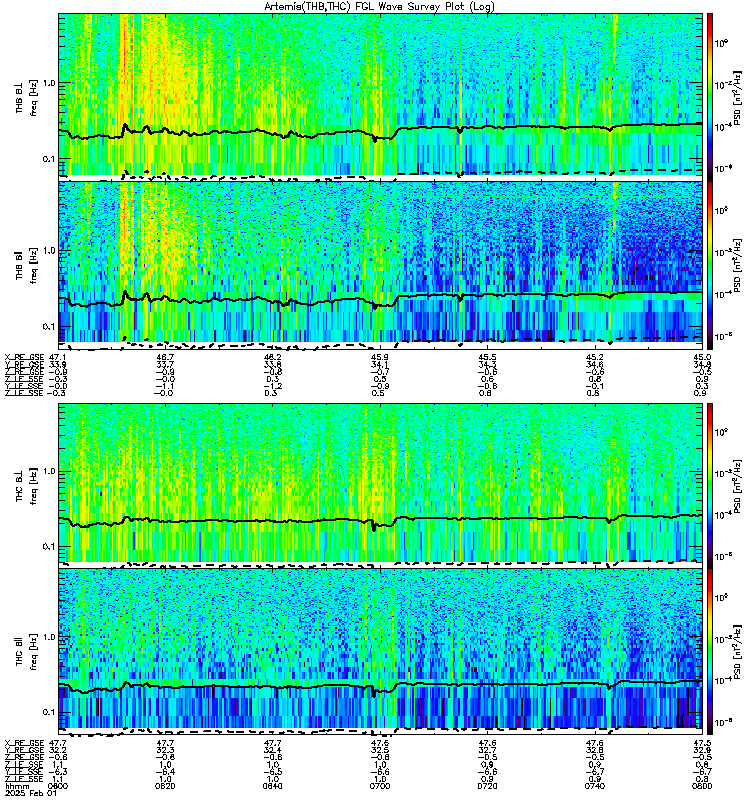Click the 0720 time axis label
Viewport: 750px width, 800px height.
click(x=487, y=786)
